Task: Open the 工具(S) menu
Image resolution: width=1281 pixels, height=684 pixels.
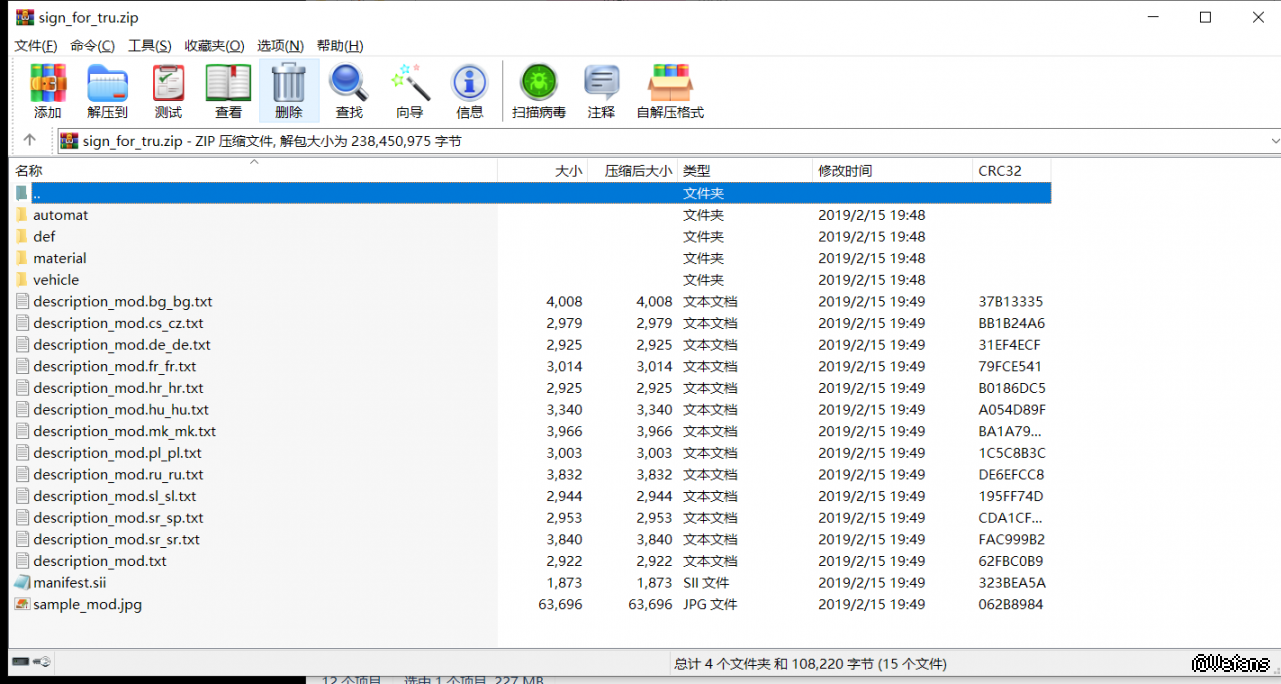Action: (150, 46)
